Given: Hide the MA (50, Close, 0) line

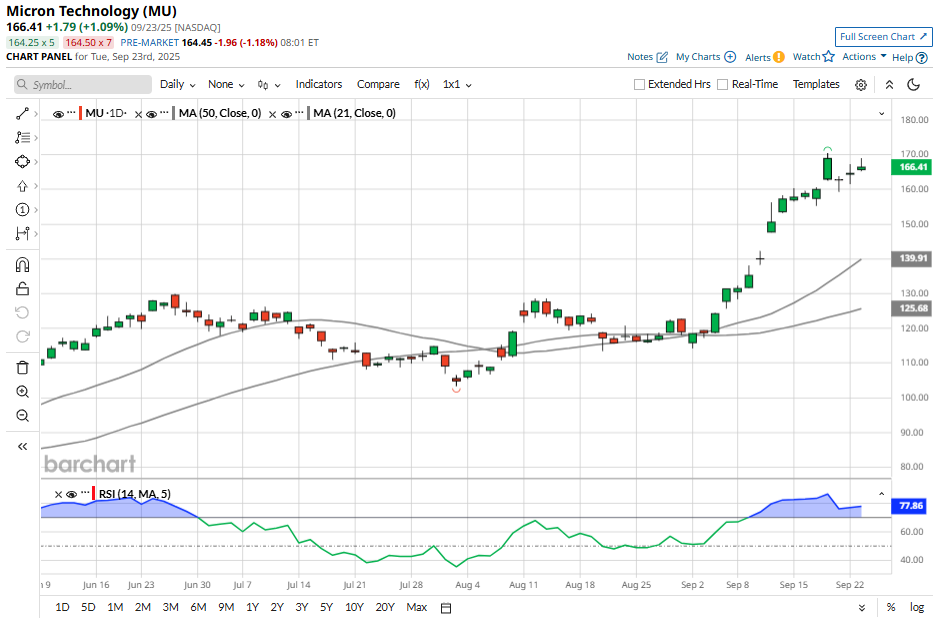Looking at the screenshot, I should click(x=151, y=114).
